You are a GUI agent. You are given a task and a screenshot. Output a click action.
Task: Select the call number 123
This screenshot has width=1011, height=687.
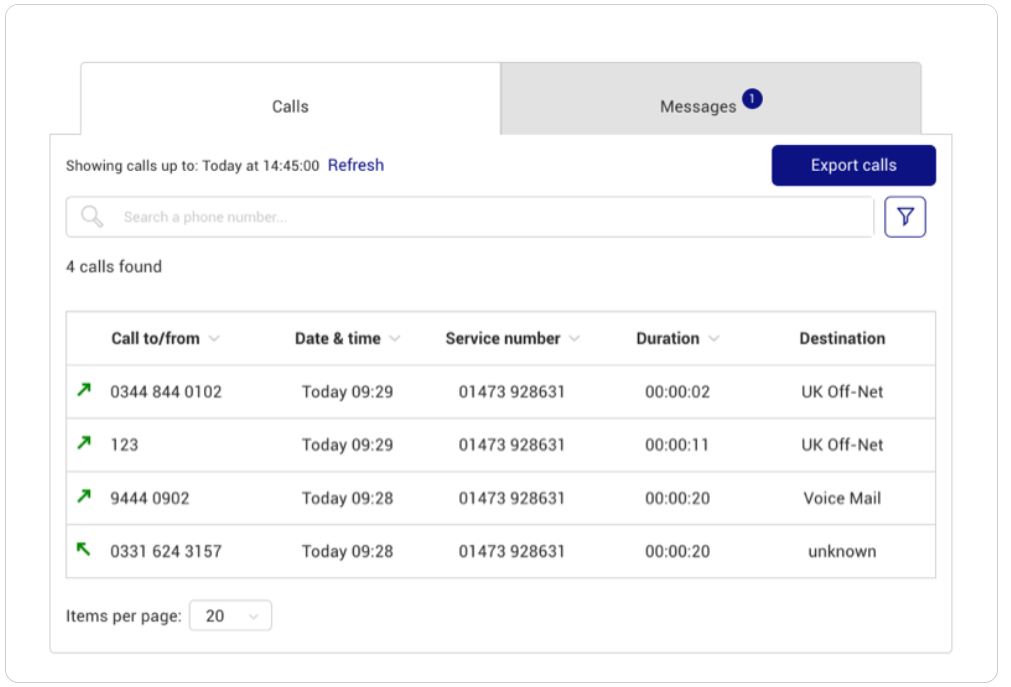(x=124, y=445)
